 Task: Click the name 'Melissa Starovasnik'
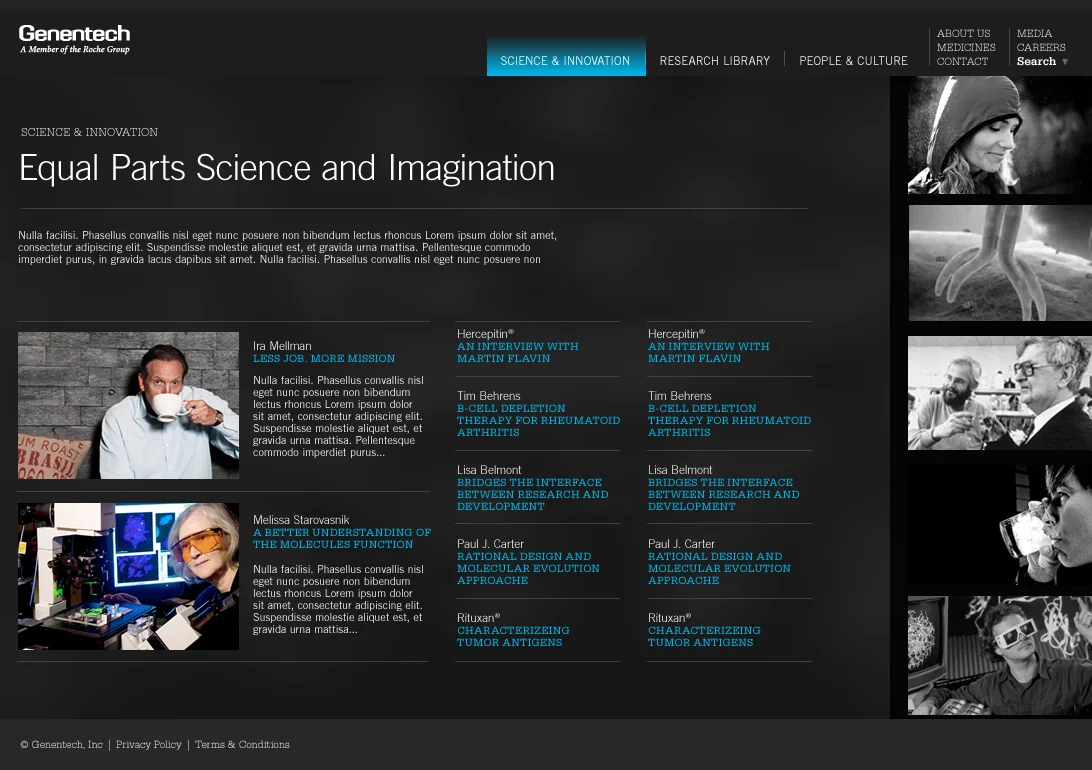click(301, 520)
